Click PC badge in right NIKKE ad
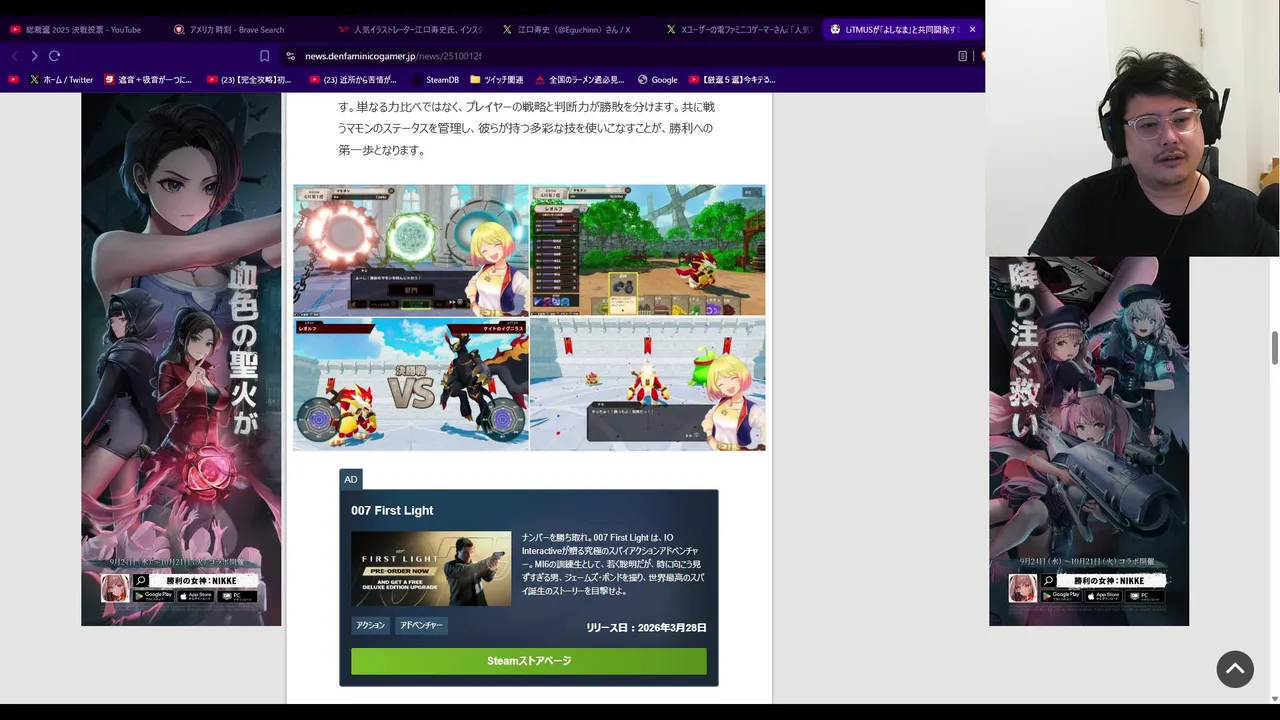 click(1145, 596)
